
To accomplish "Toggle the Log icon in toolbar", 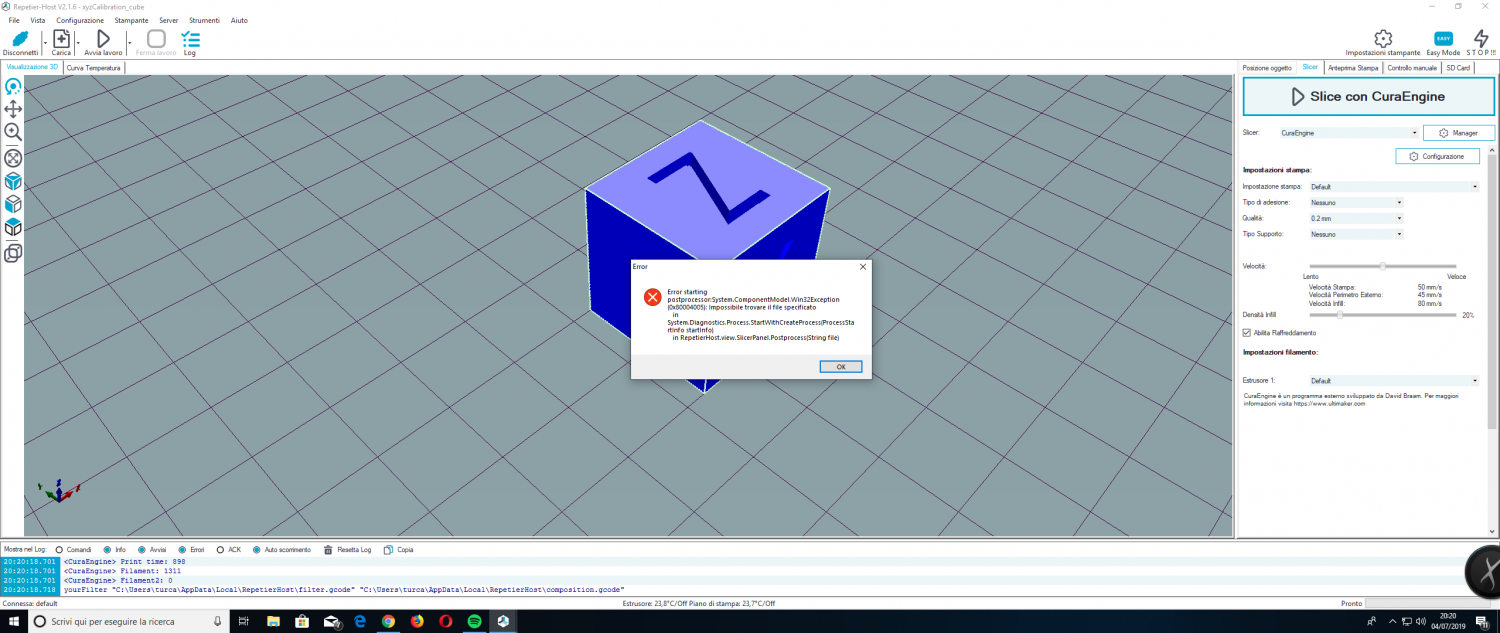I will point(190,39).
